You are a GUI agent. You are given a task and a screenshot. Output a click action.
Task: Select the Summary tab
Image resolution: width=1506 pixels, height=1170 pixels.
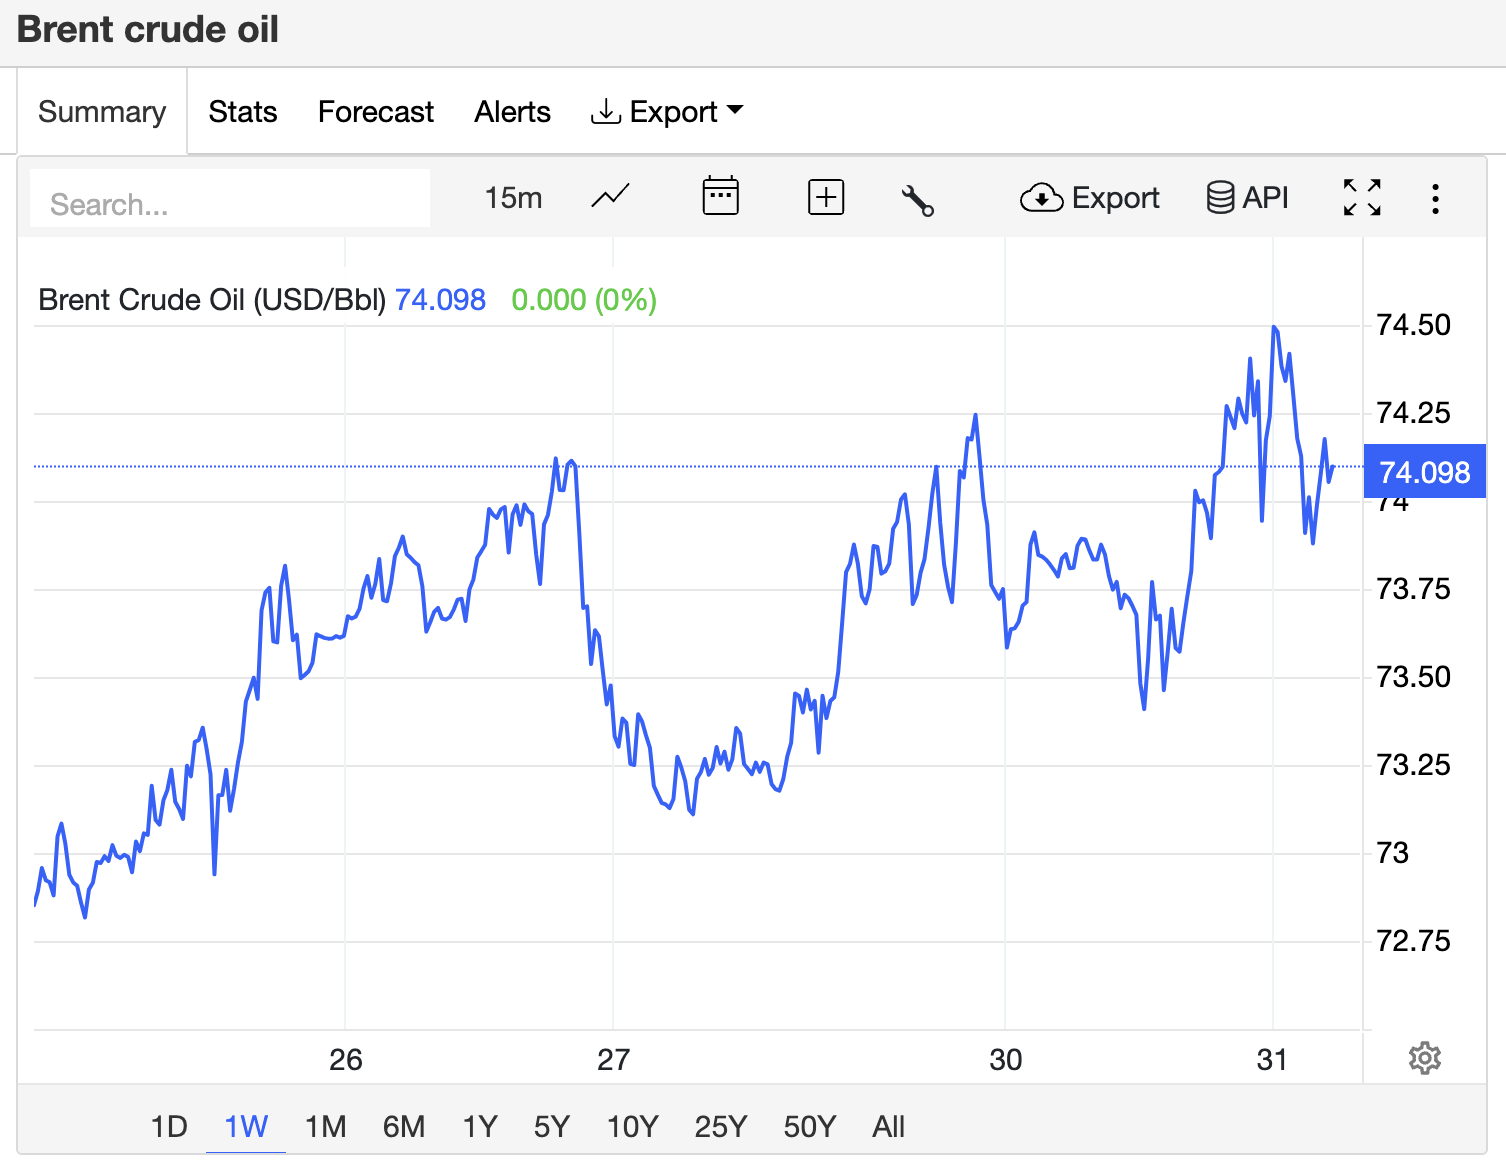102,112
